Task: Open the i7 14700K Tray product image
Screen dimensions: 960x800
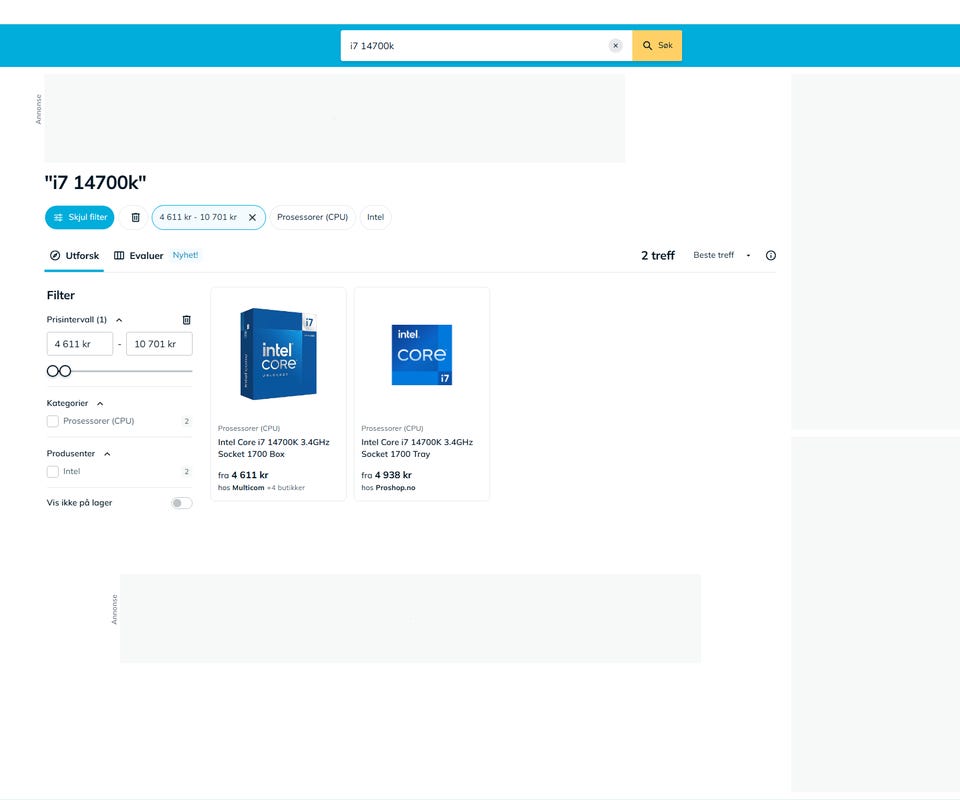Action: (x=422, y=355)
